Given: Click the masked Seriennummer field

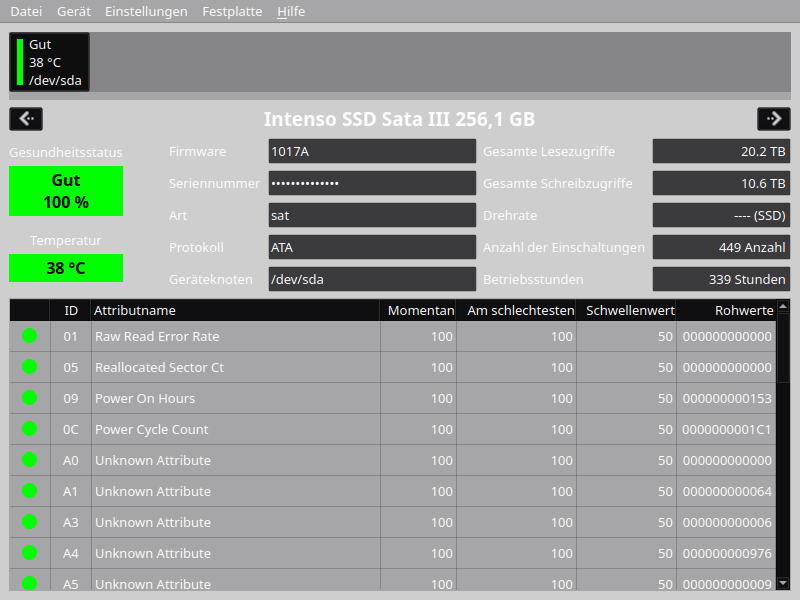Looking at the screenshot, I should coord(372,183).
